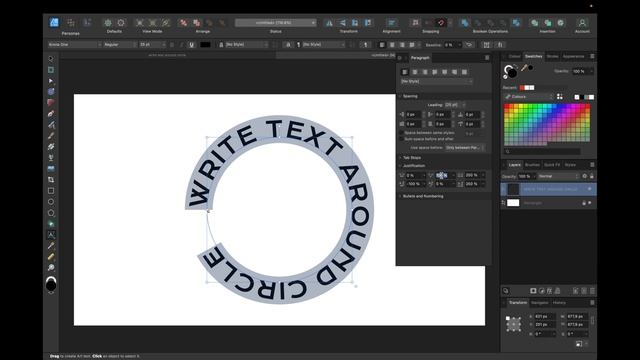Apply Boolean Divide operation
Screen dimensions: 640x360
(516, 23)
